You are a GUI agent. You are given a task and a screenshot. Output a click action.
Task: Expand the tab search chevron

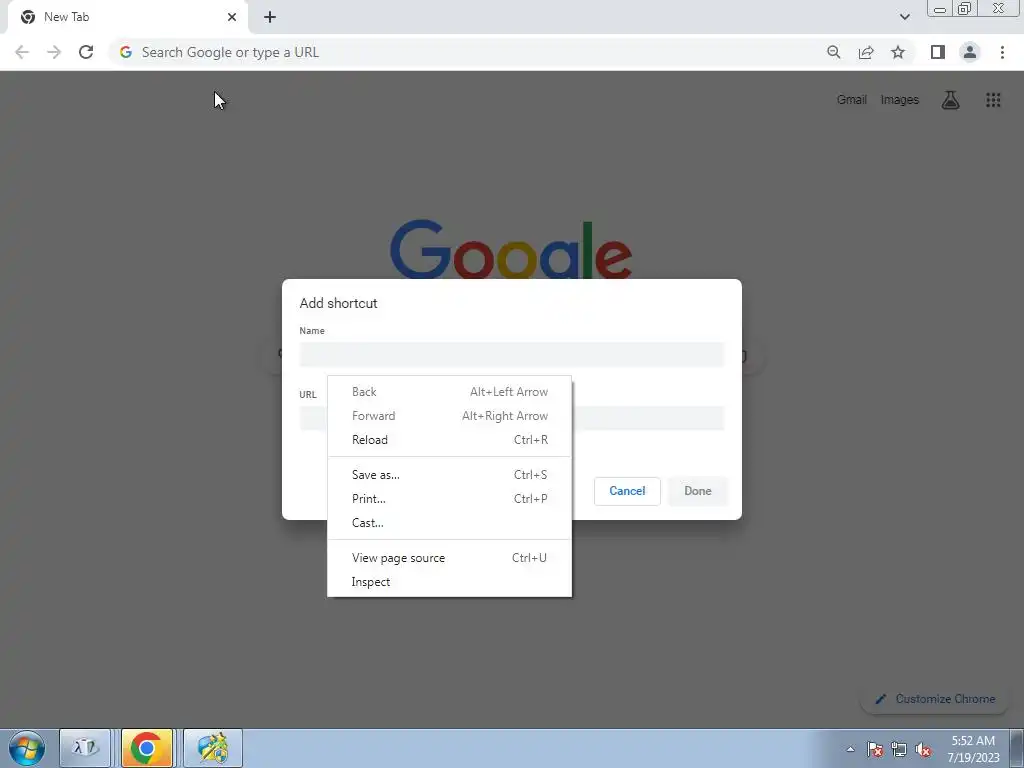(904, 17)
